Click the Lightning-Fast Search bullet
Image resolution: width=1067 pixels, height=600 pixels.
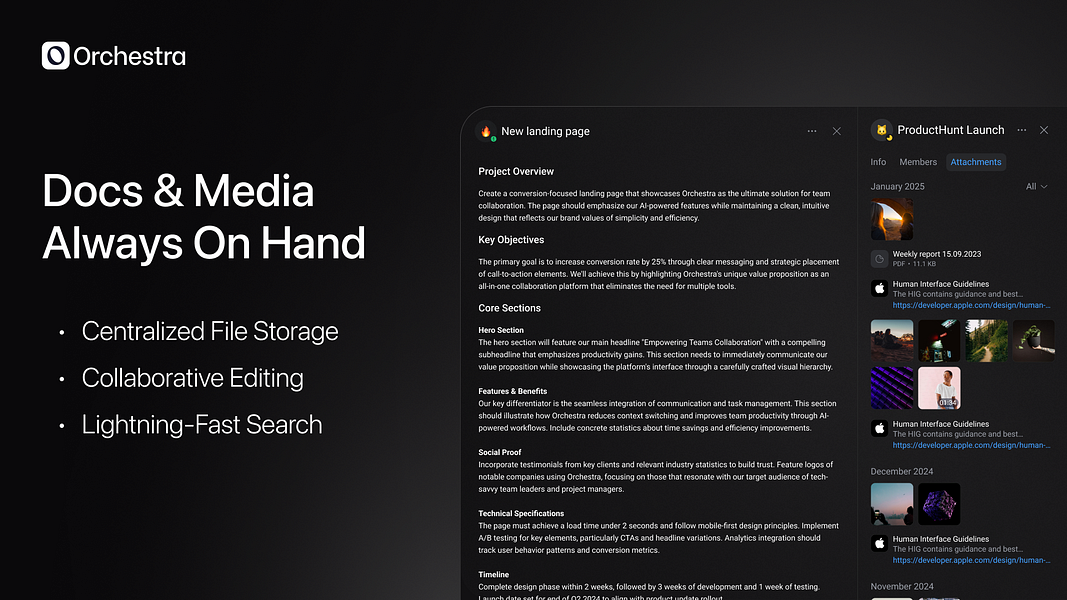[202, 424]
